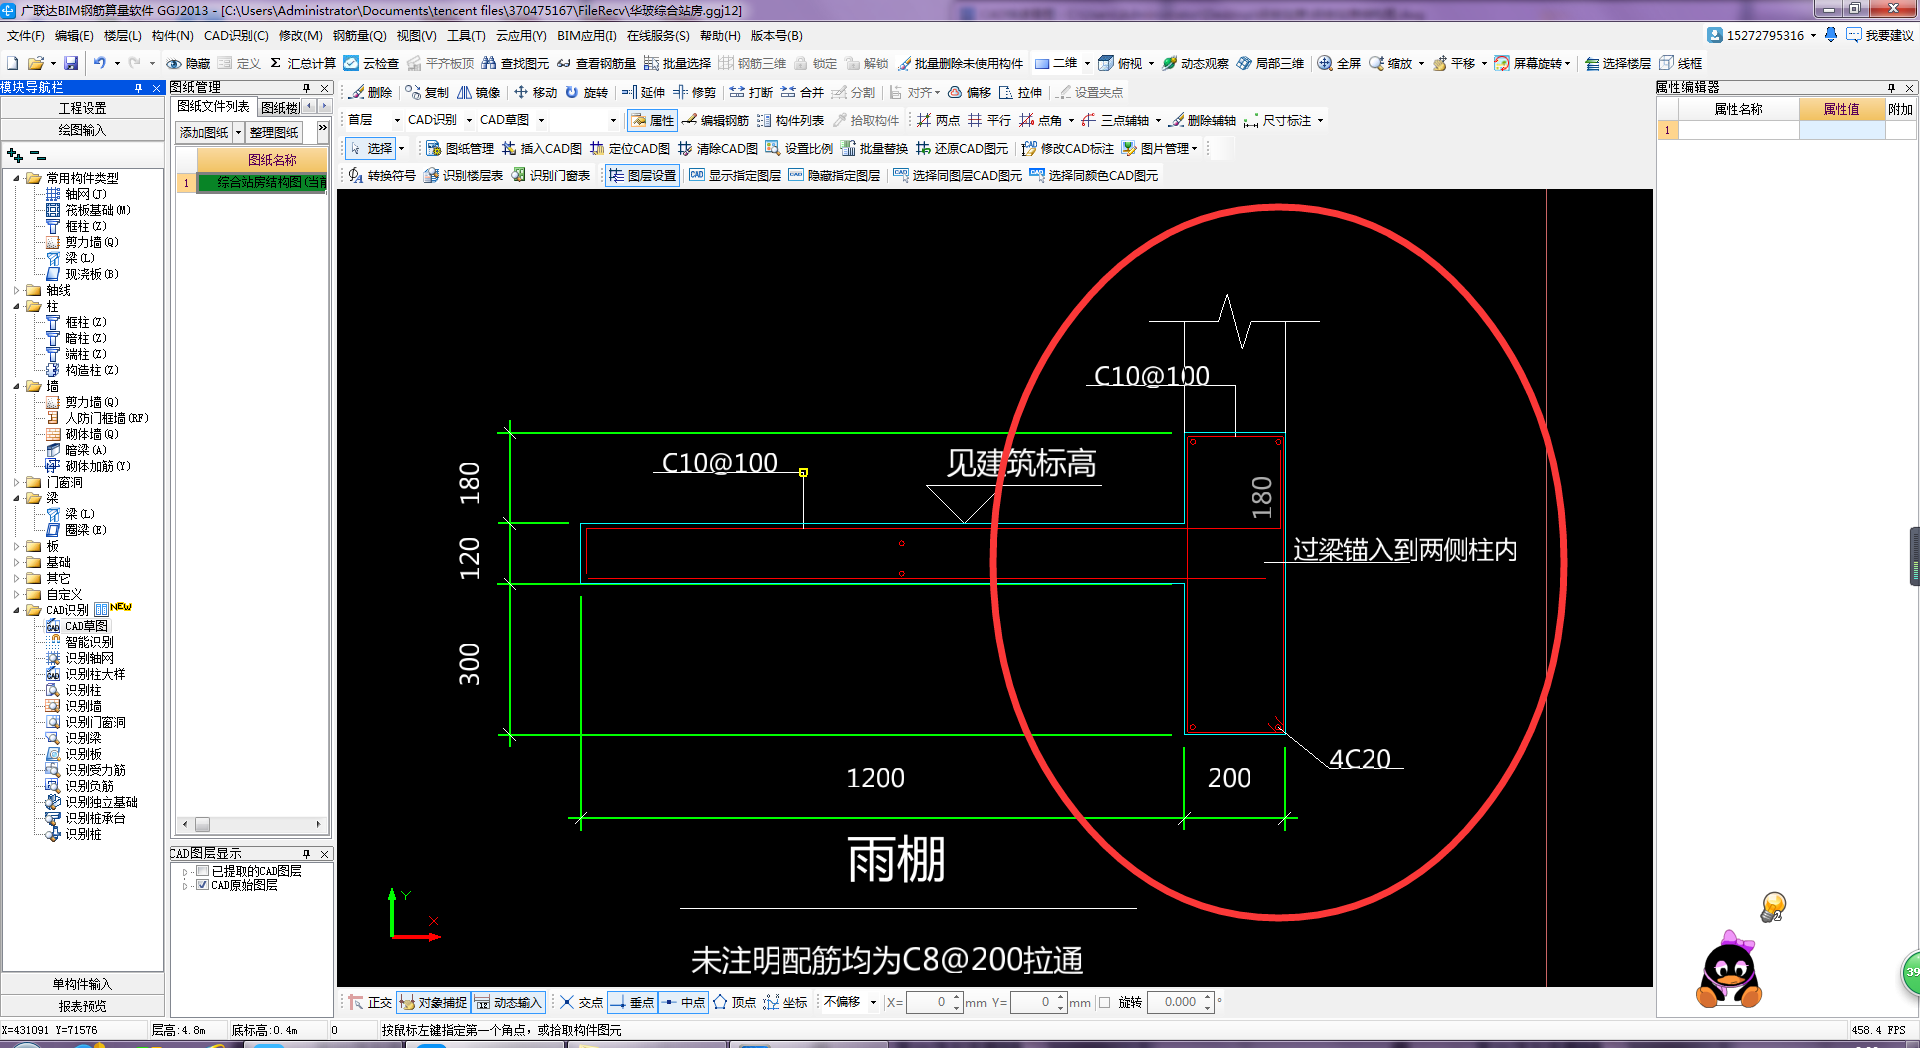The height and width of the screenshot is (1048, 1920).
Task: Click 识别楼层表 identify floor table
Action: (463, 175)
